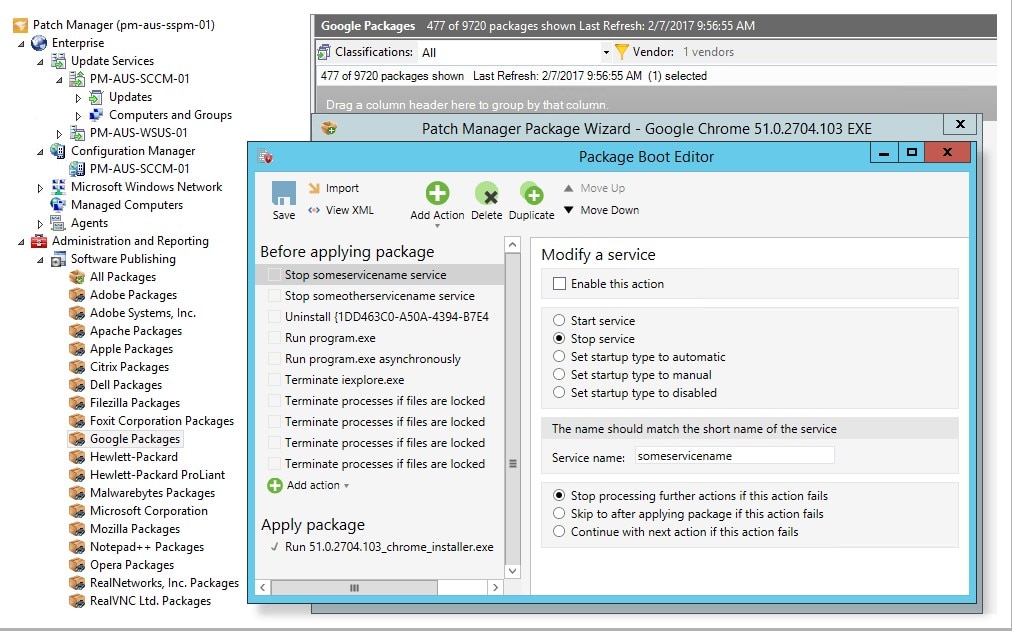Viewport: 1012px width, 631px height.
Task: Click the scroll right arrow in actions list
Action: point(495,588)
